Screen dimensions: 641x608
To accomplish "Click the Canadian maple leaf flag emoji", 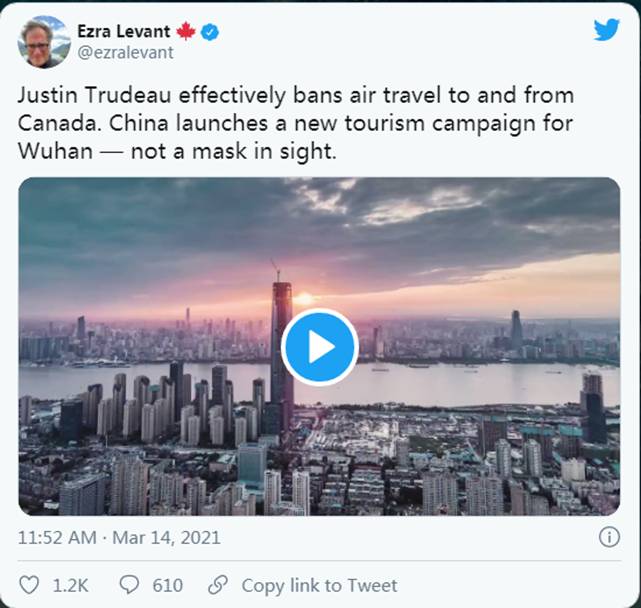I will coord(185,32).
